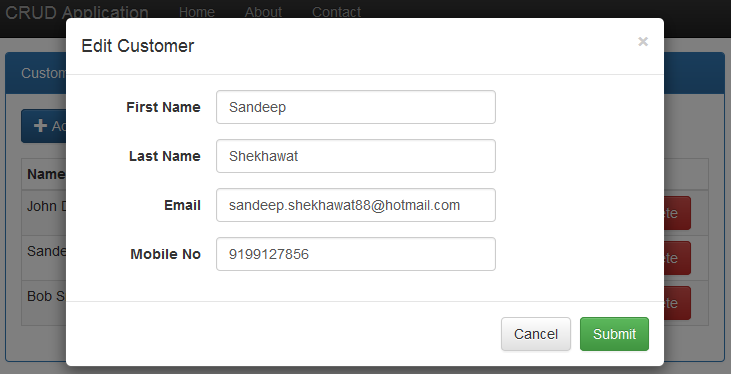Screen dimensions: 731x374
Task: Click the First Name input field
Action: [x=356, y=107]
